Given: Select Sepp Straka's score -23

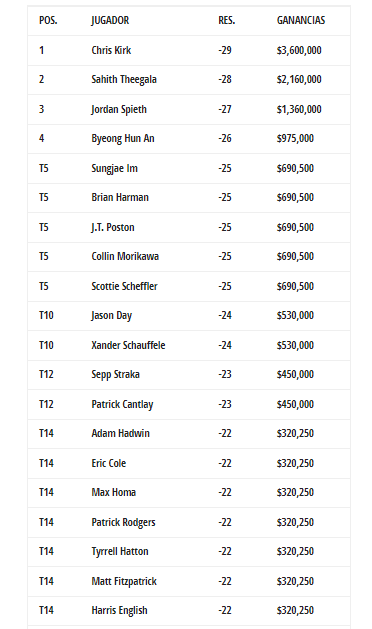Looking at the screenshot, I should point(225,374).
